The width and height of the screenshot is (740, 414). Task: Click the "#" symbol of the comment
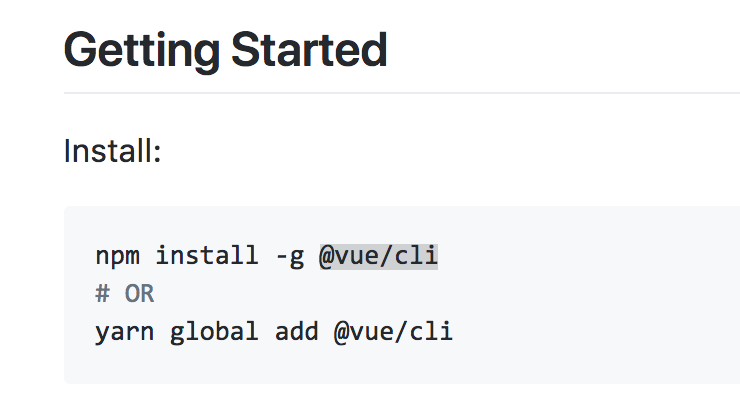coord(101,294)
